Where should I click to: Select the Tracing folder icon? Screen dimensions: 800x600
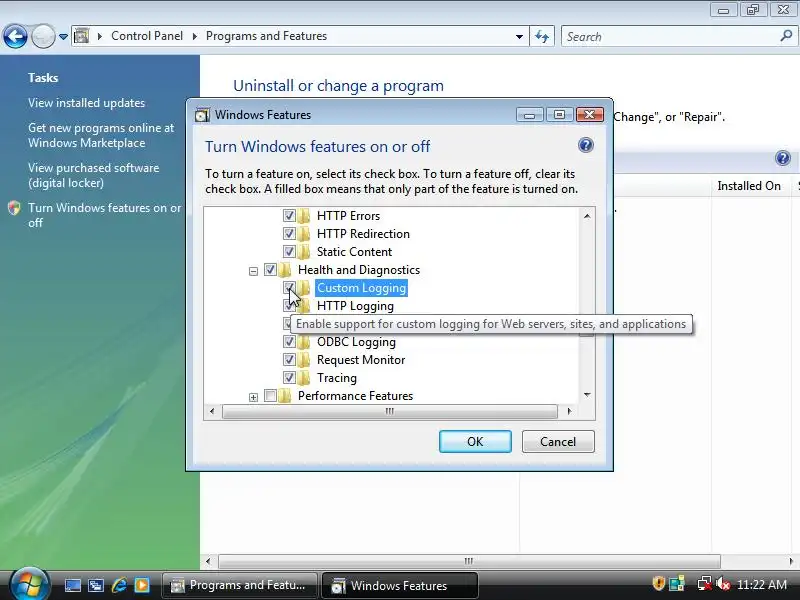[x=304, y=378]
